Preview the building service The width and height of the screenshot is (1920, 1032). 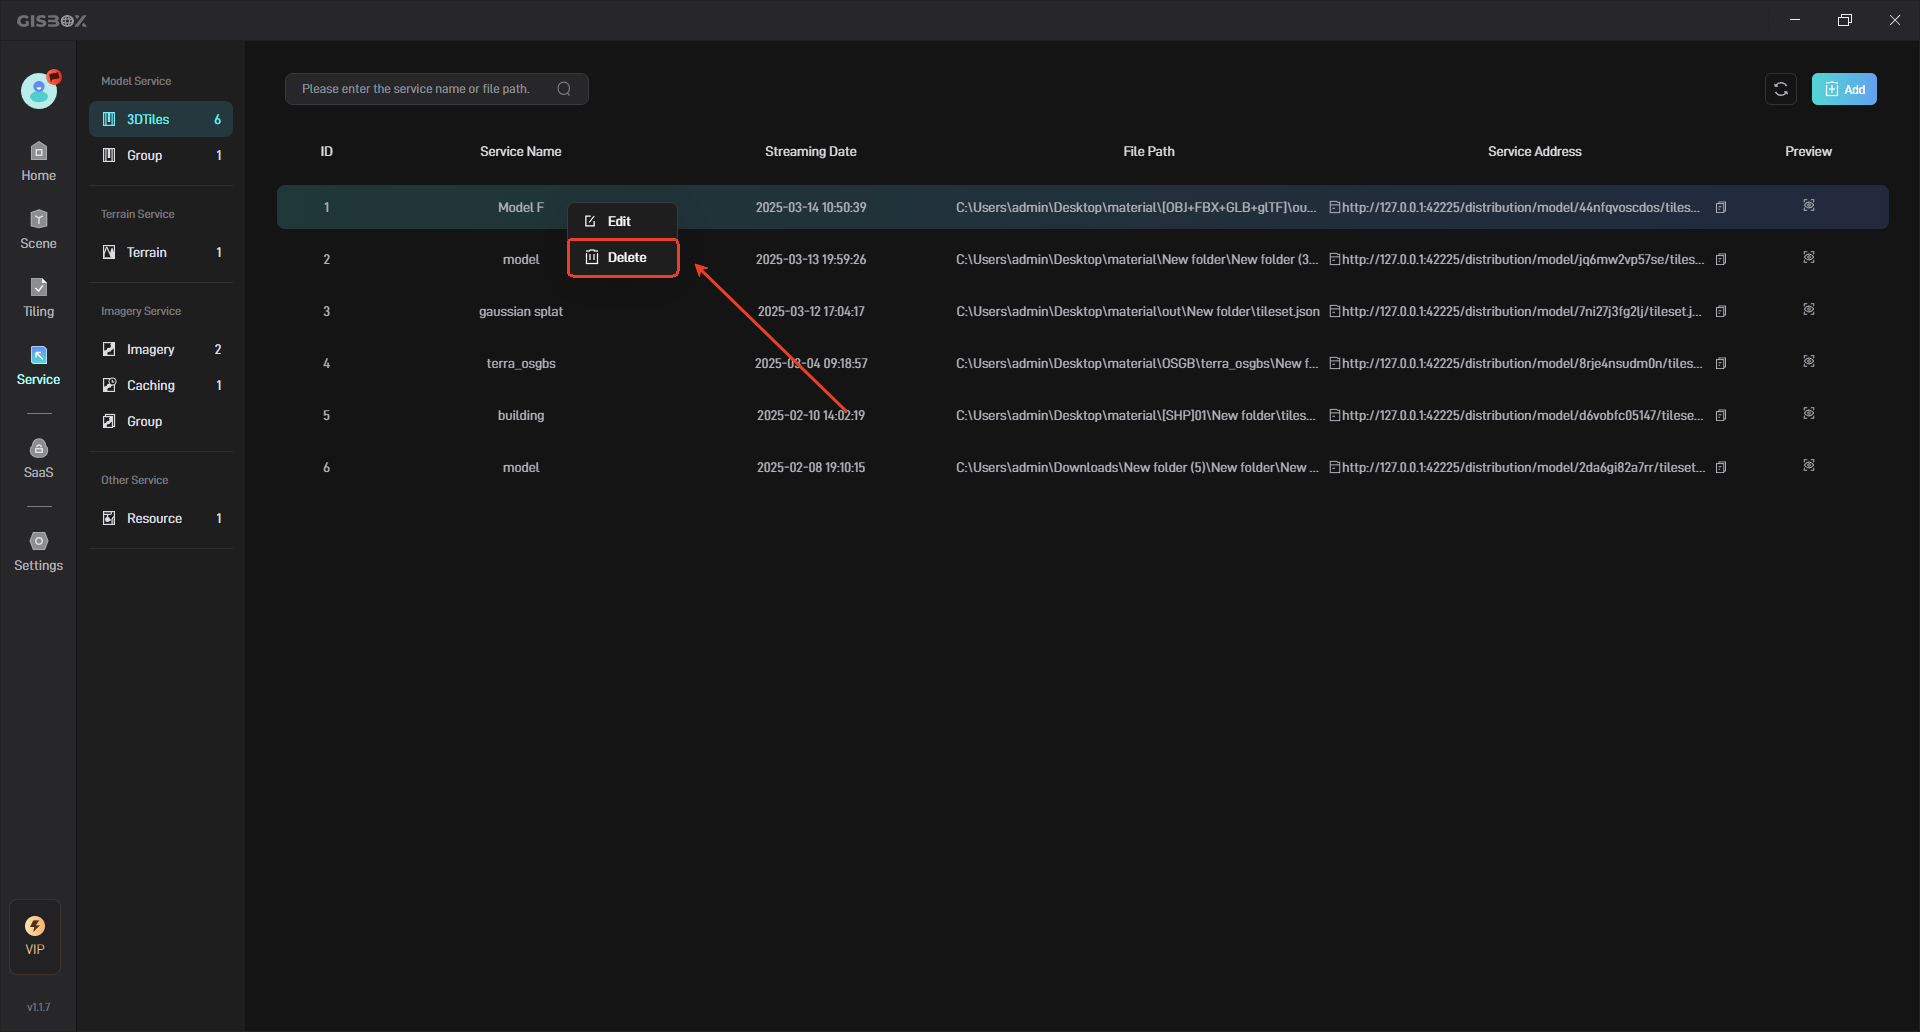(1809, 413)
